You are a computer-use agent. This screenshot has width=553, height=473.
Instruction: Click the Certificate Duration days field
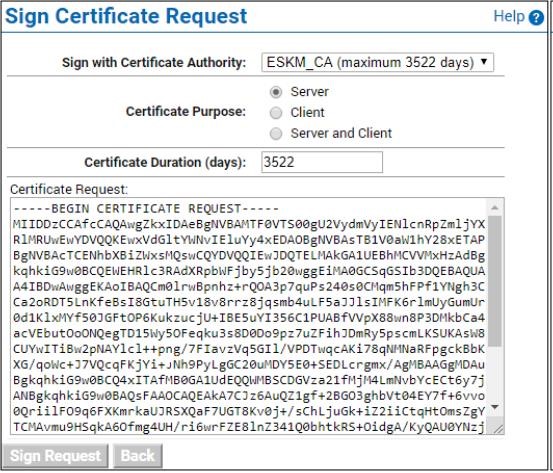pos(322,162)
